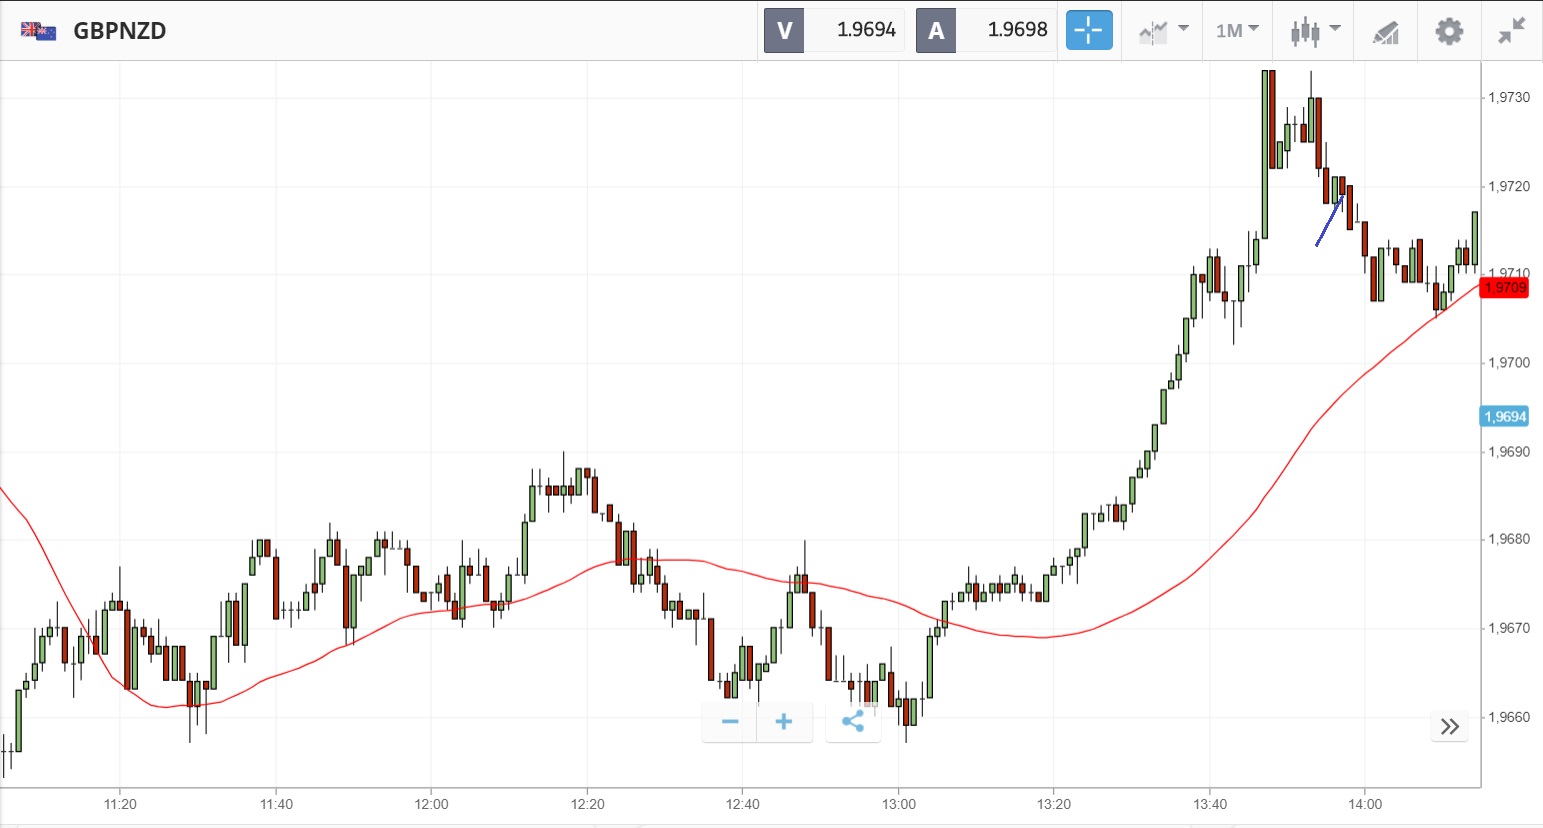The width and height of the screenshot is (1543, 828).
Task: Expand the 1M timeframe dropdown
Action: point(1236,31)
